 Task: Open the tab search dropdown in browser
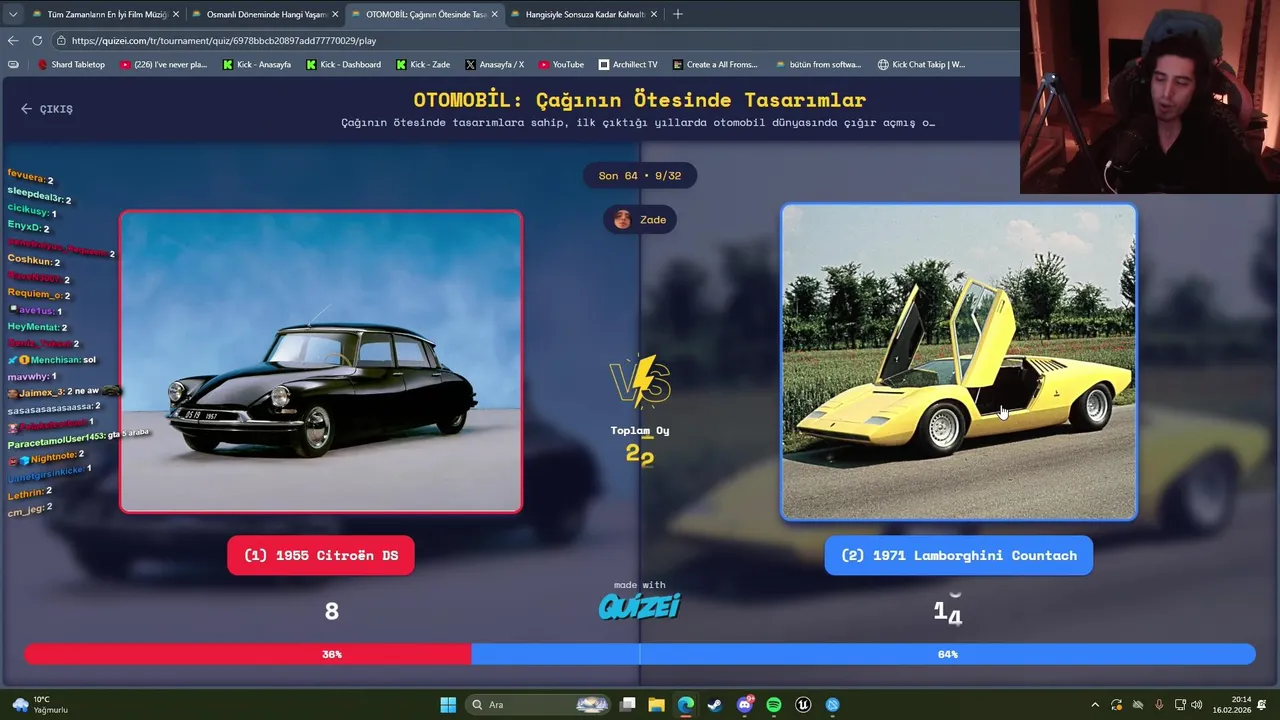pos(12,14)
